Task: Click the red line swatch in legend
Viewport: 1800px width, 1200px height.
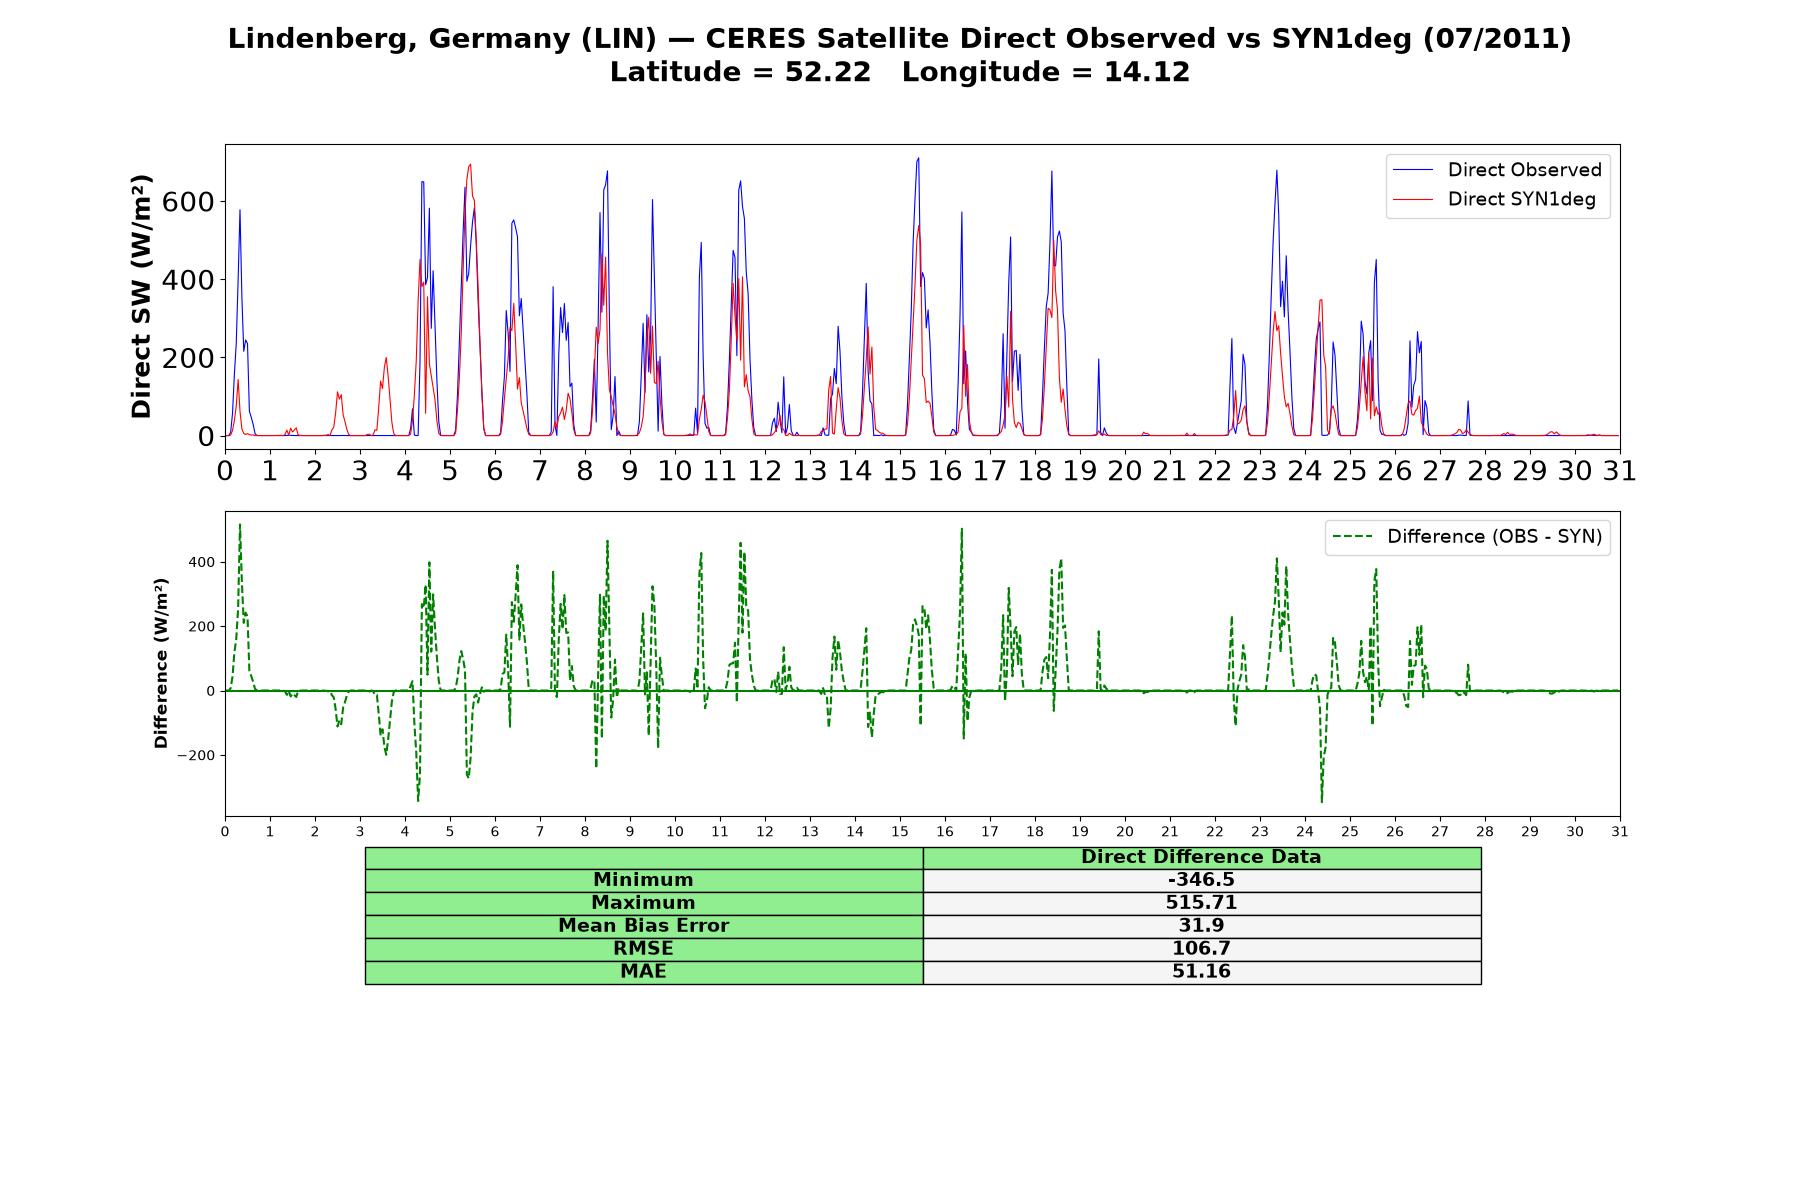Action: [x=1412, y=199]
